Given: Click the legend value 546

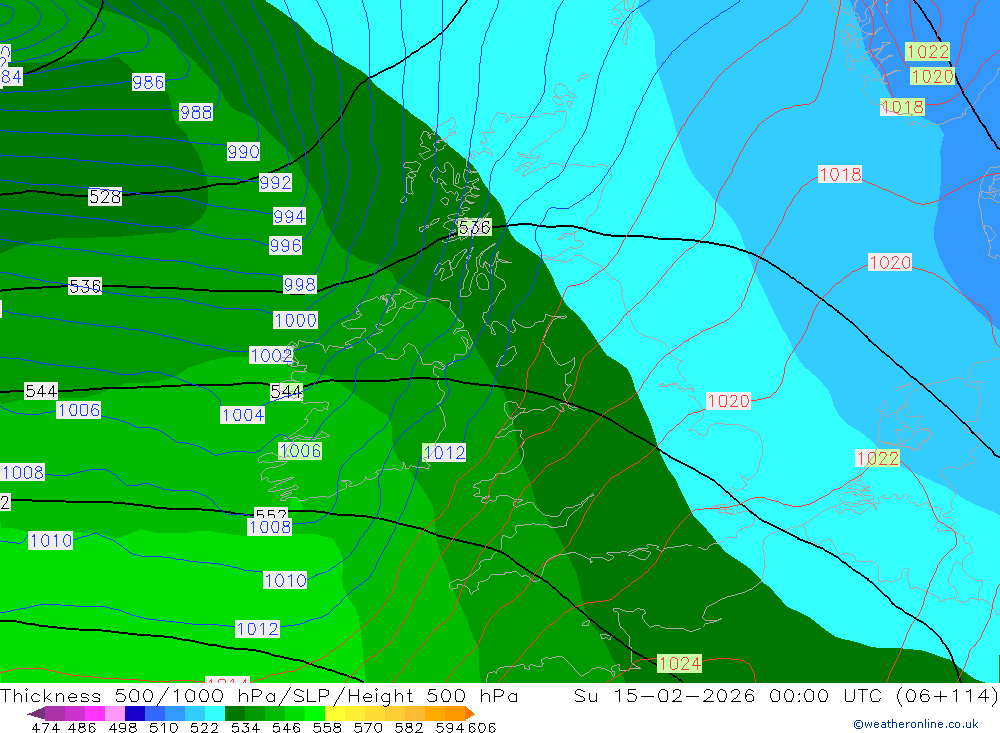Looking at the screenshot, I should [286, 728].
